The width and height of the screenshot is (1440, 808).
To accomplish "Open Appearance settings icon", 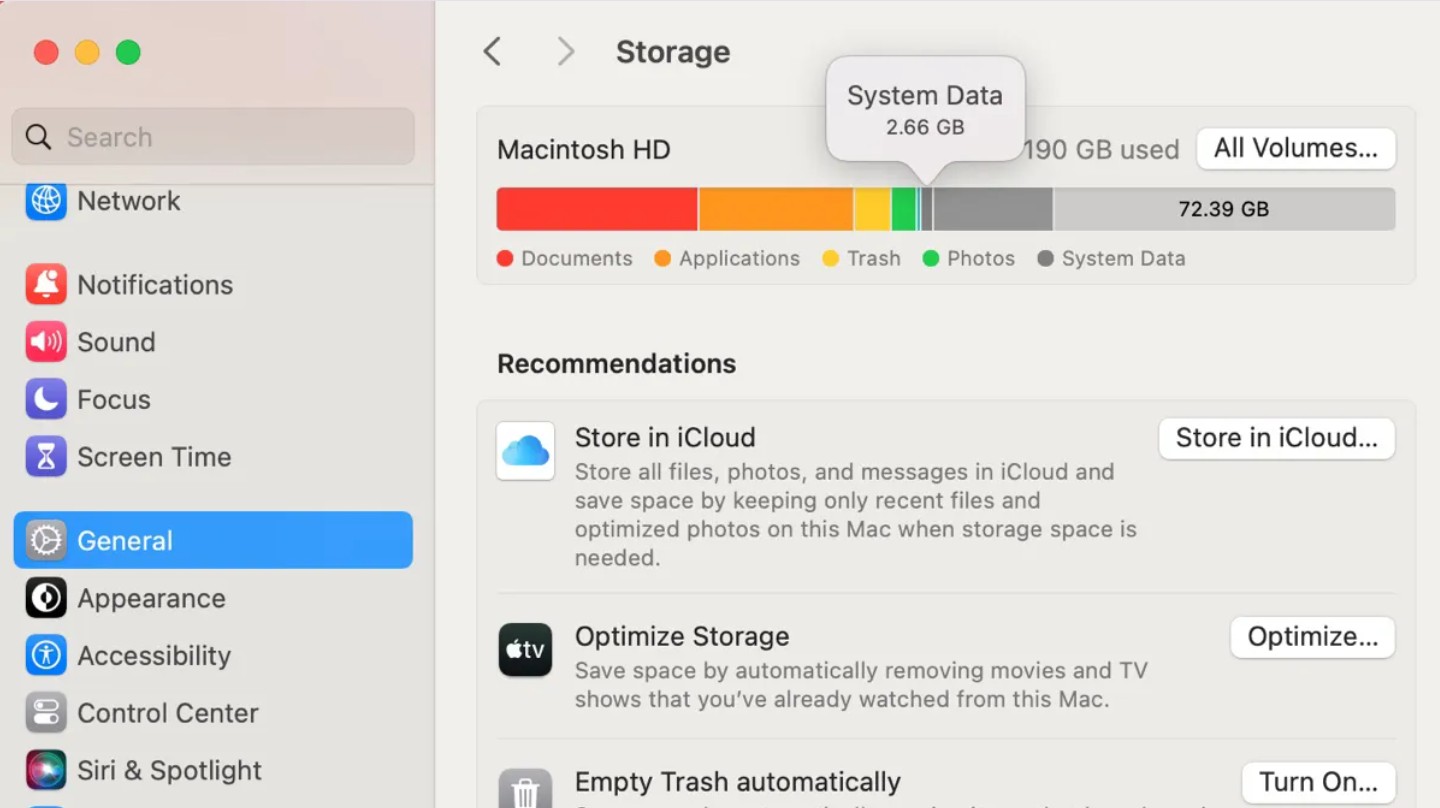I will coord(44,597).
